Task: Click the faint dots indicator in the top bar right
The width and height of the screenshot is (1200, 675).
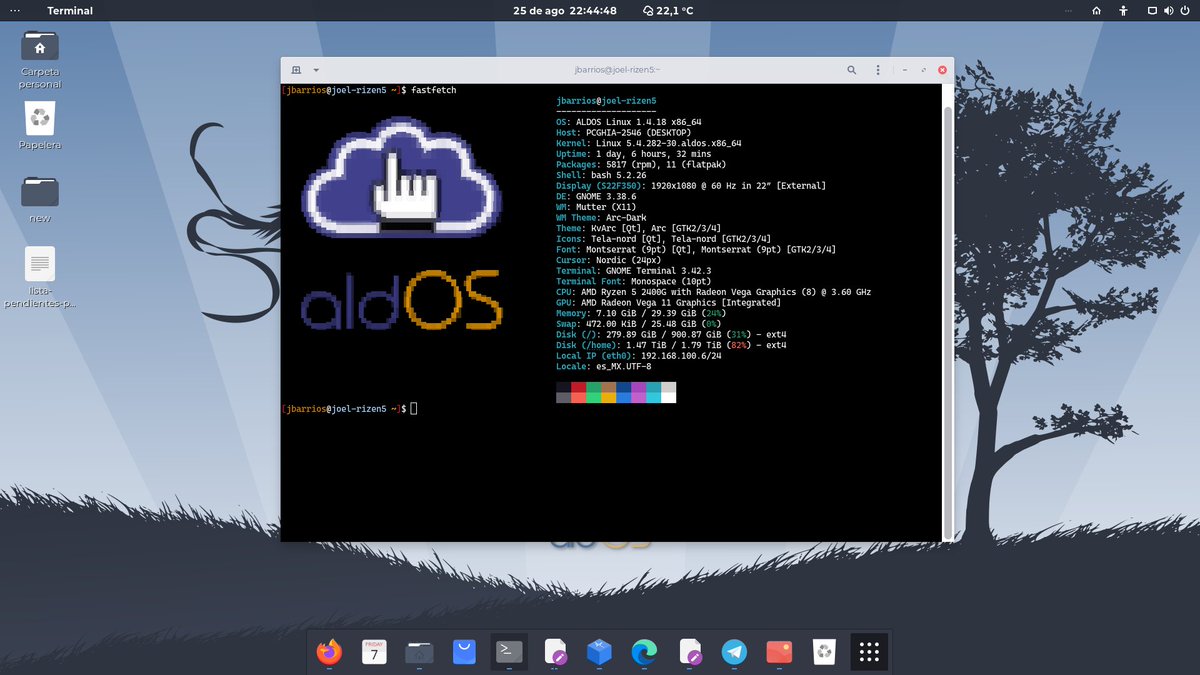Action: [x=1069, y=11]
